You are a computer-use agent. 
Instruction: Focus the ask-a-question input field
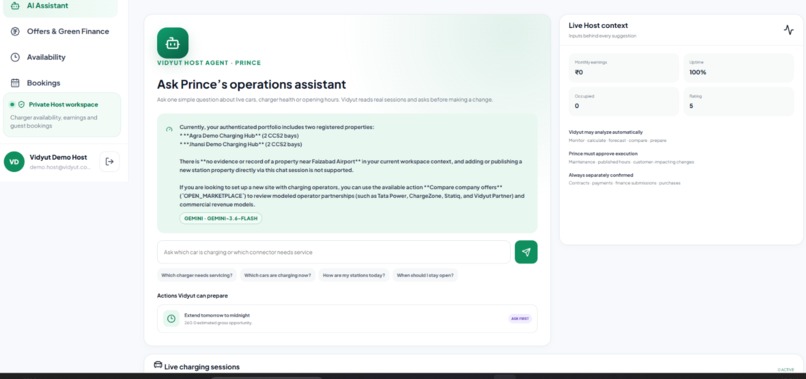(x=334, y=252)
